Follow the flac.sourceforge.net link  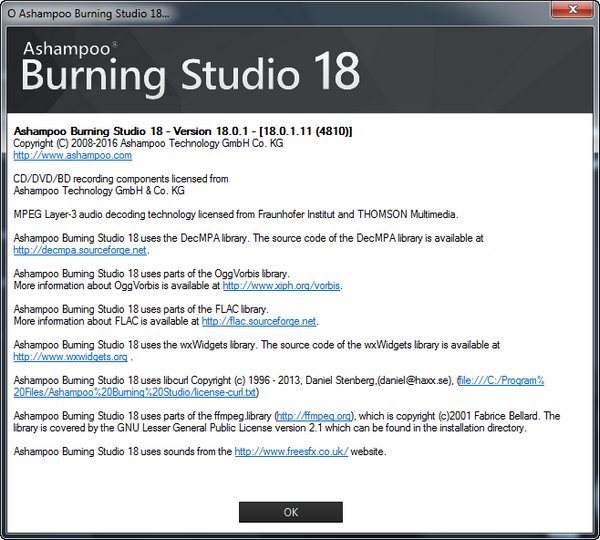pyautogui.click(x=259, y=321)
